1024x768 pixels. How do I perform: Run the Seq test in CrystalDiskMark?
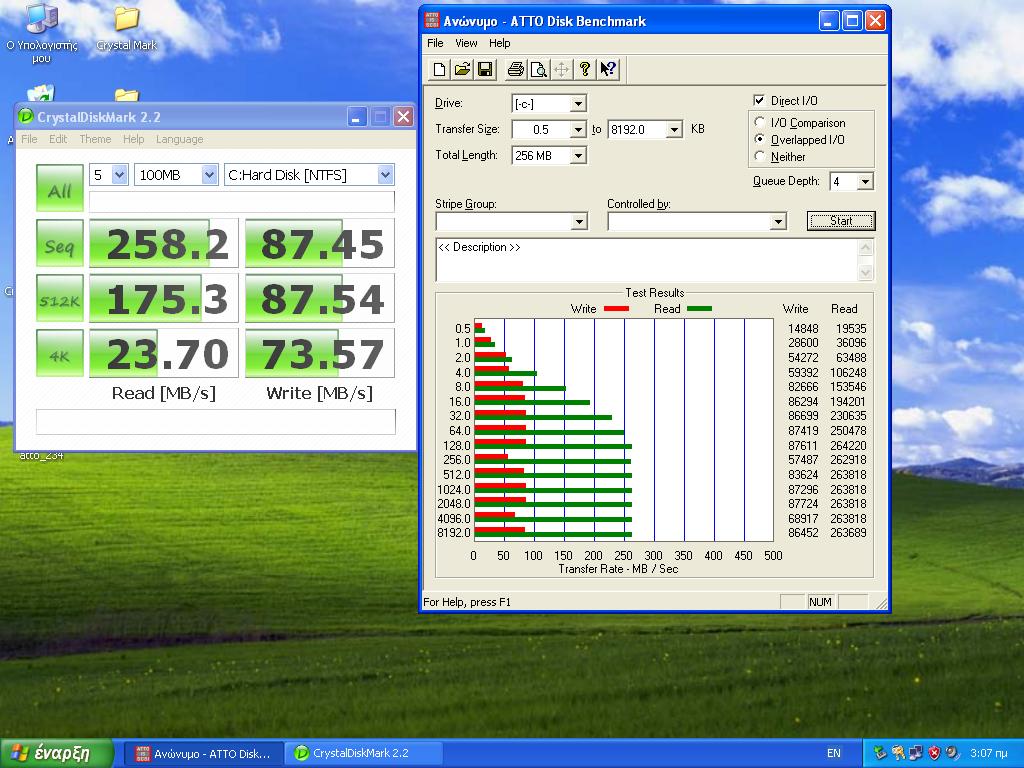click(59, 244)
